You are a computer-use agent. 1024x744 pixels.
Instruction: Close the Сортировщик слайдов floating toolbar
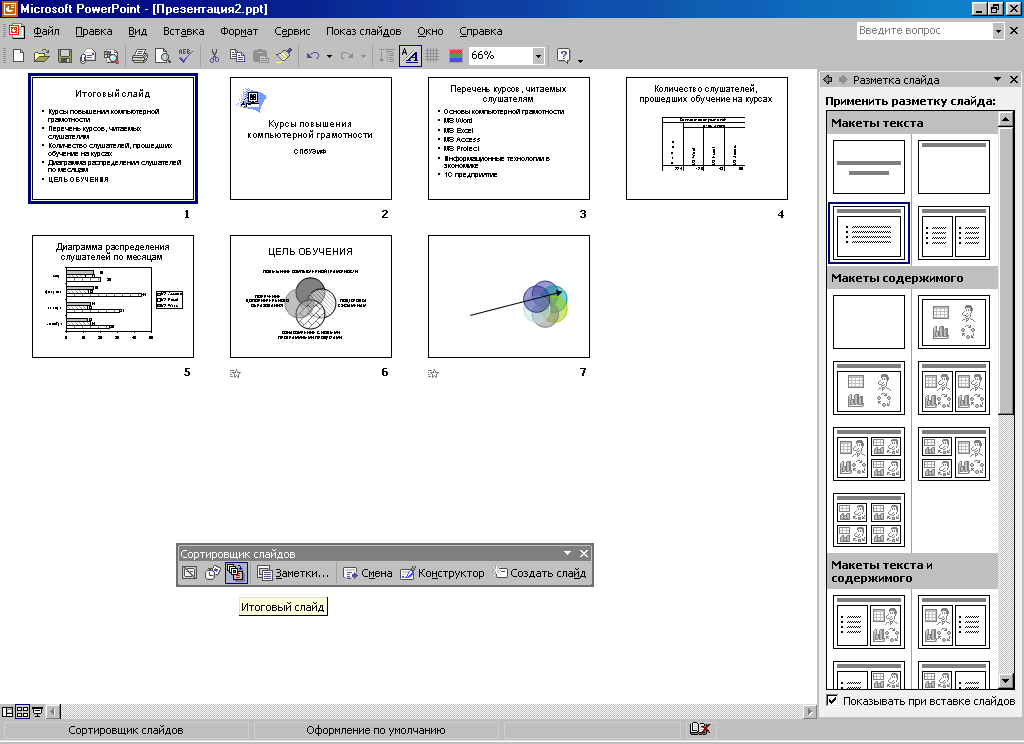point(584,553)
